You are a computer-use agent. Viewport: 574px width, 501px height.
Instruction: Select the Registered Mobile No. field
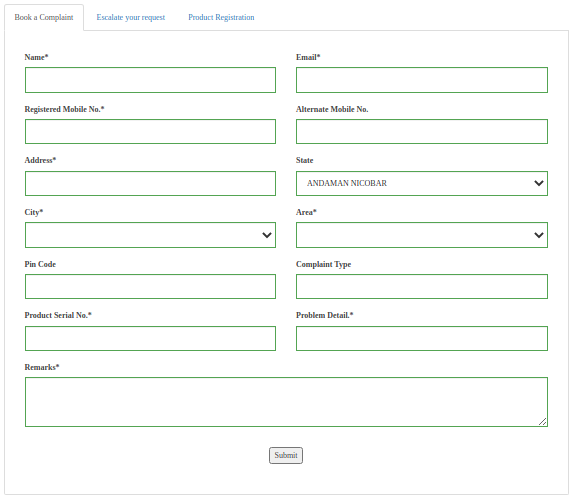[x=150, y=131]
